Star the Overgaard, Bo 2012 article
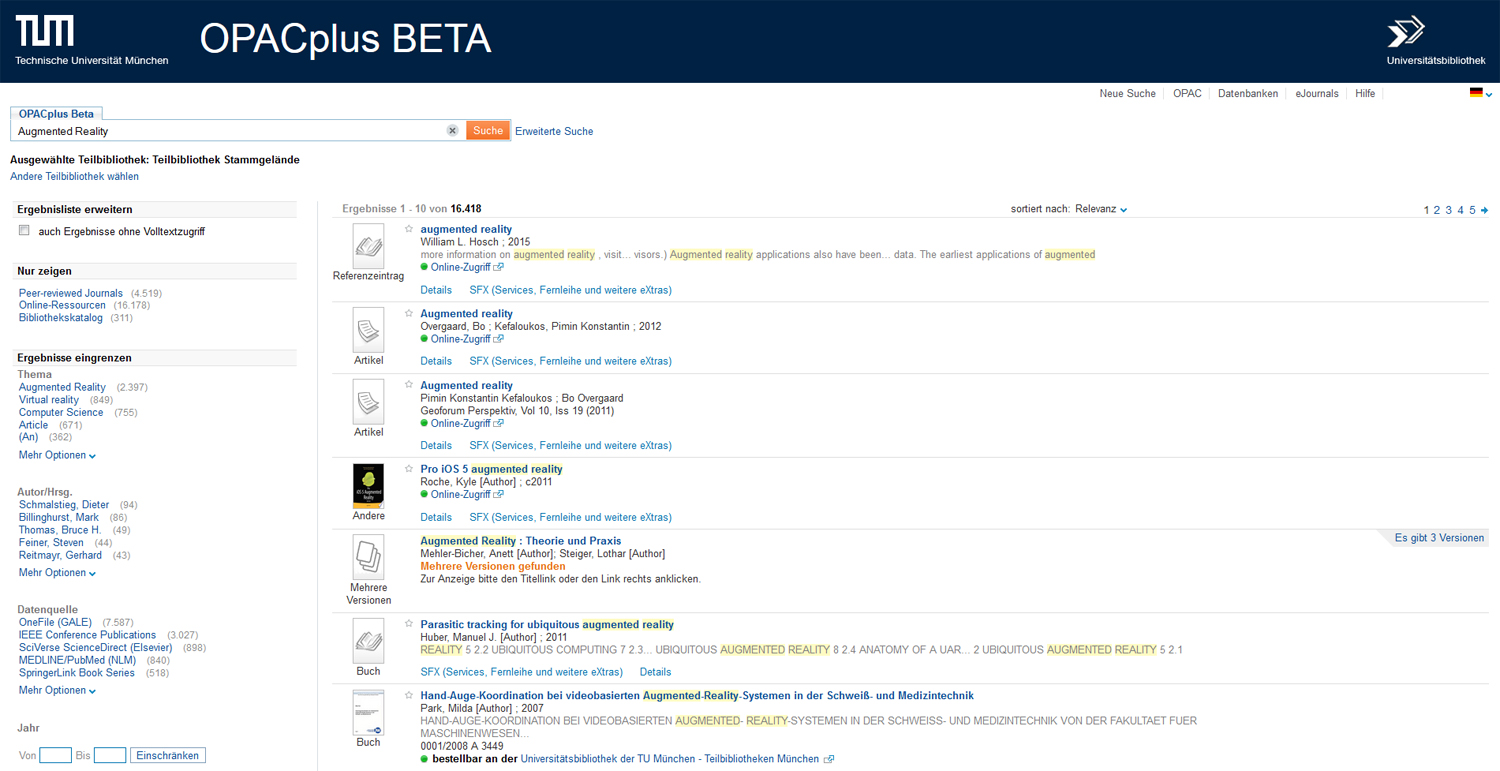Viewport: 1500px width, 771px height. (x=409, y=313)
